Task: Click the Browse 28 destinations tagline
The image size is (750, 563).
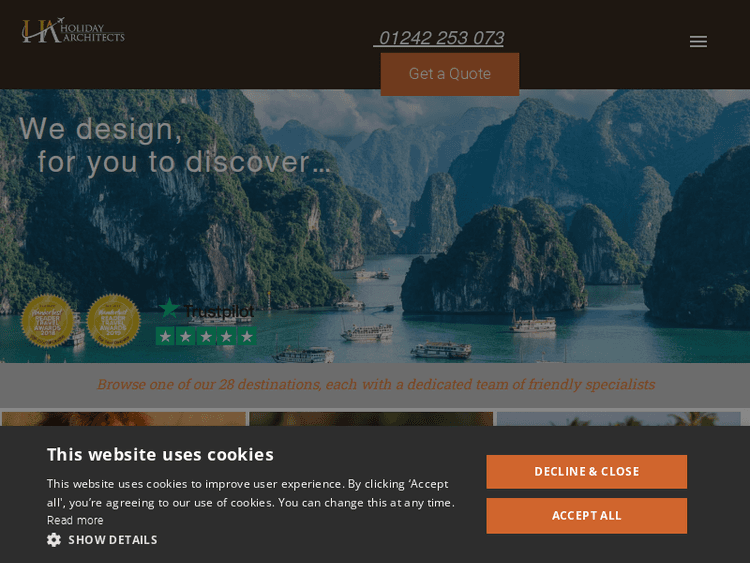Action: coord(376,385)
